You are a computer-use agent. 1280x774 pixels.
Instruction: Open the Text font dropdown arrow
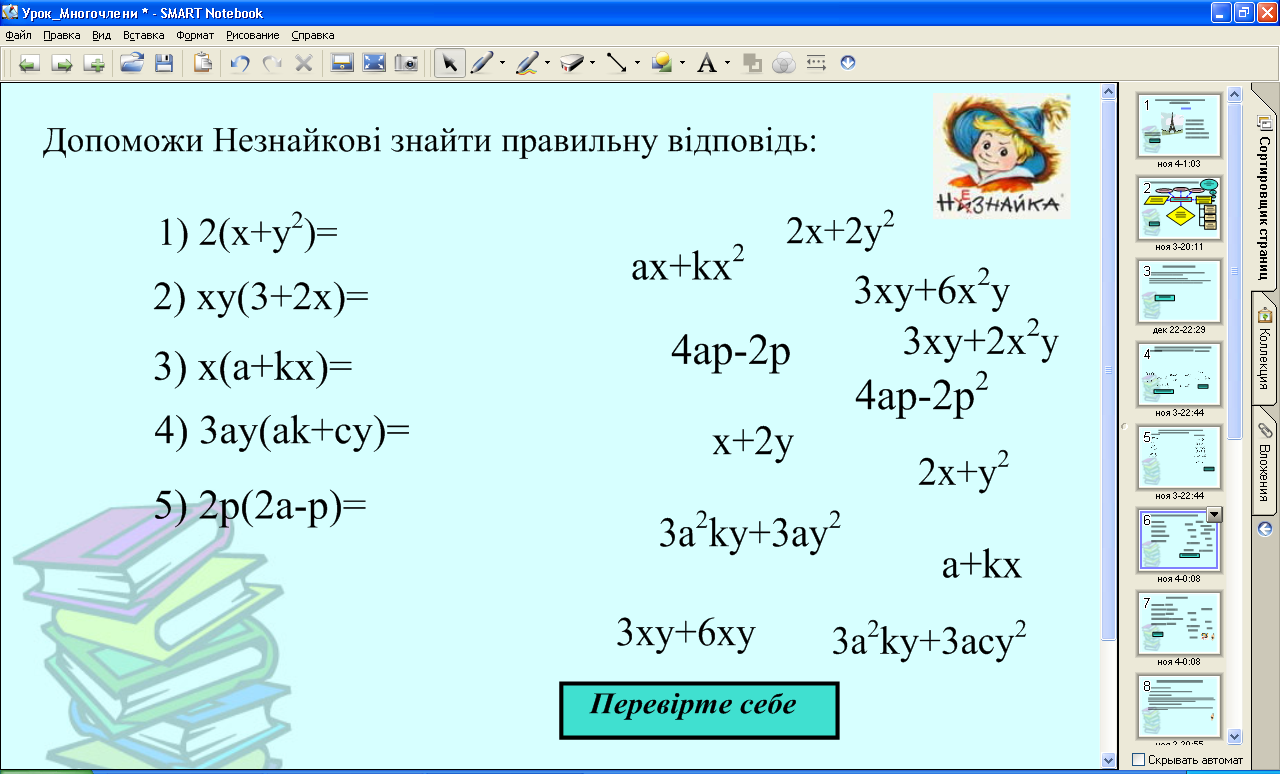click(x=728, y=63)
